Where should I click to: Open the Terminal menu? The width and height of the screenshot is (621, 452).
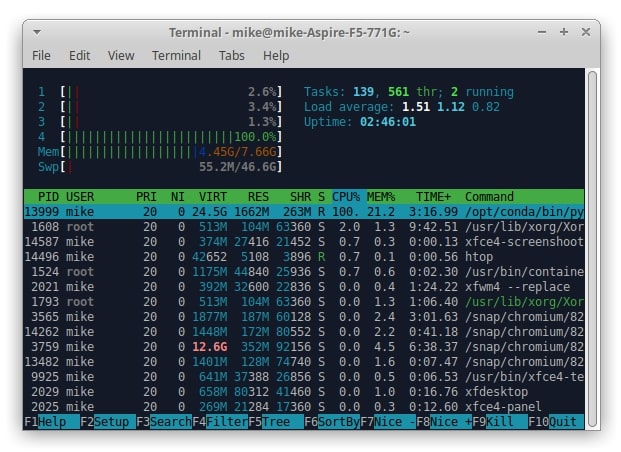[x=176, y=55]
